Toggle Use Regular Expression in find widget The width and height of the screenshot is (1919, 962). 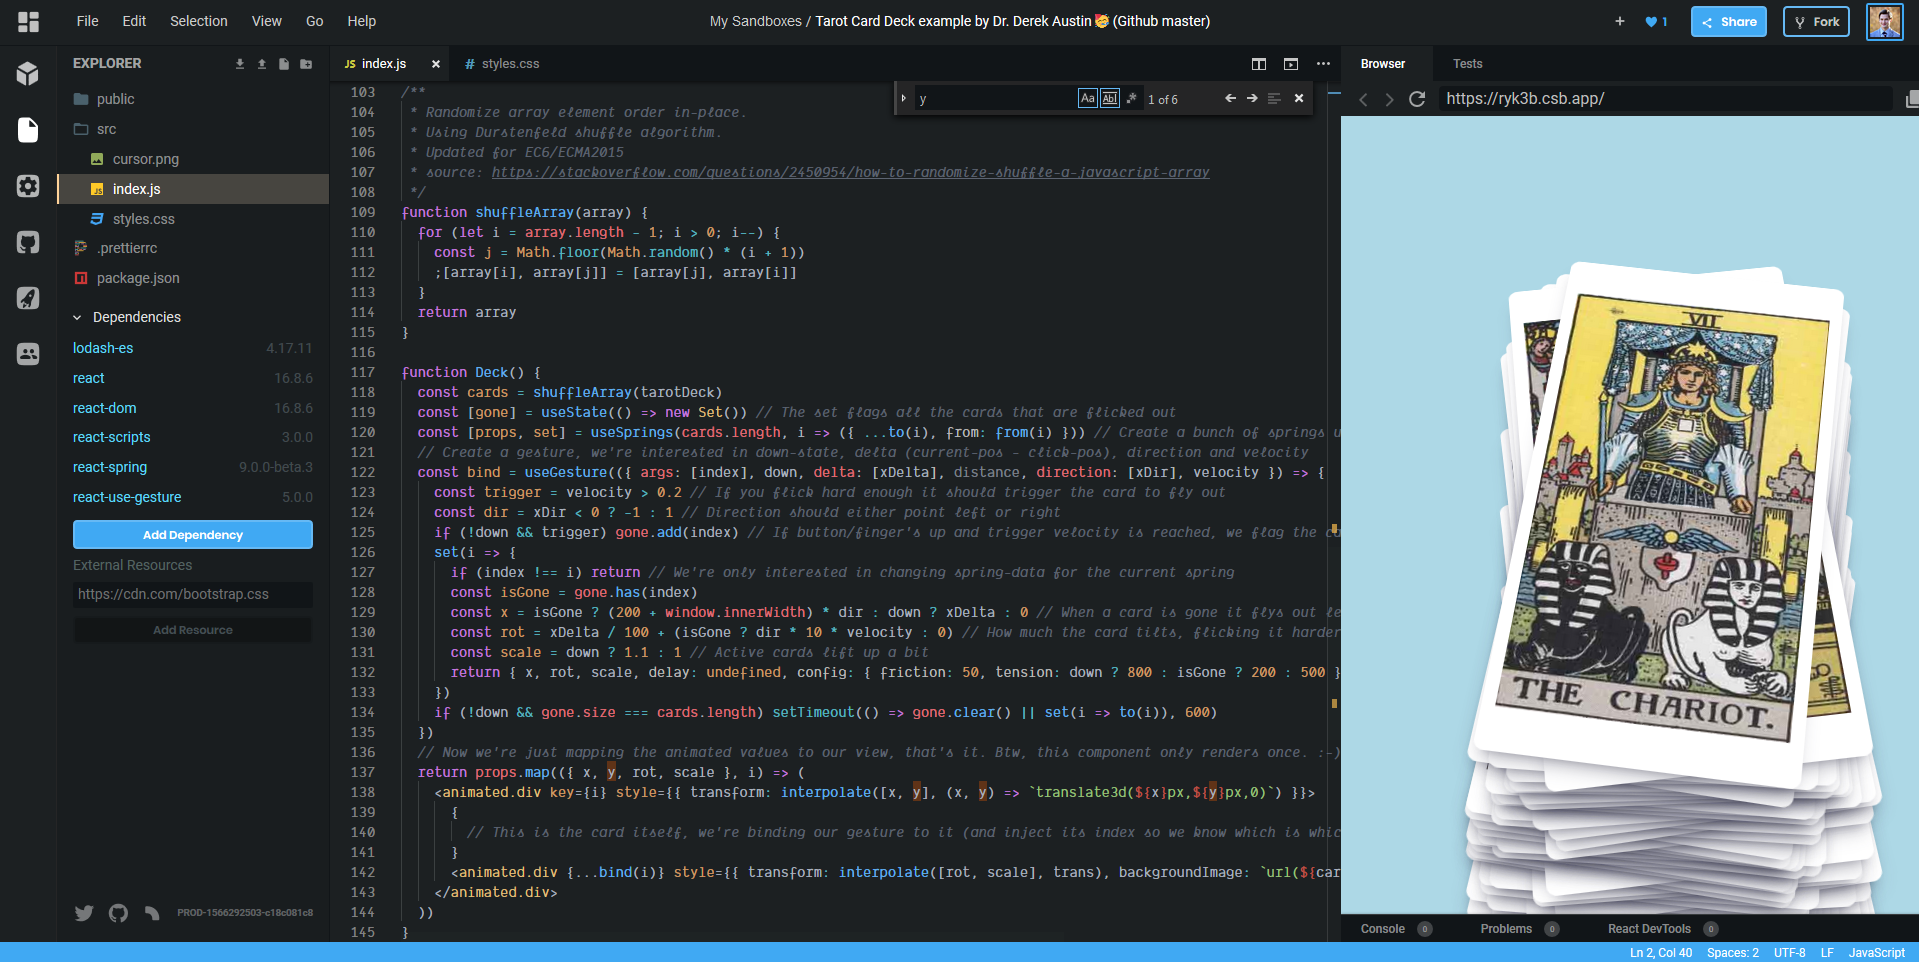(x=1132, y=98)
